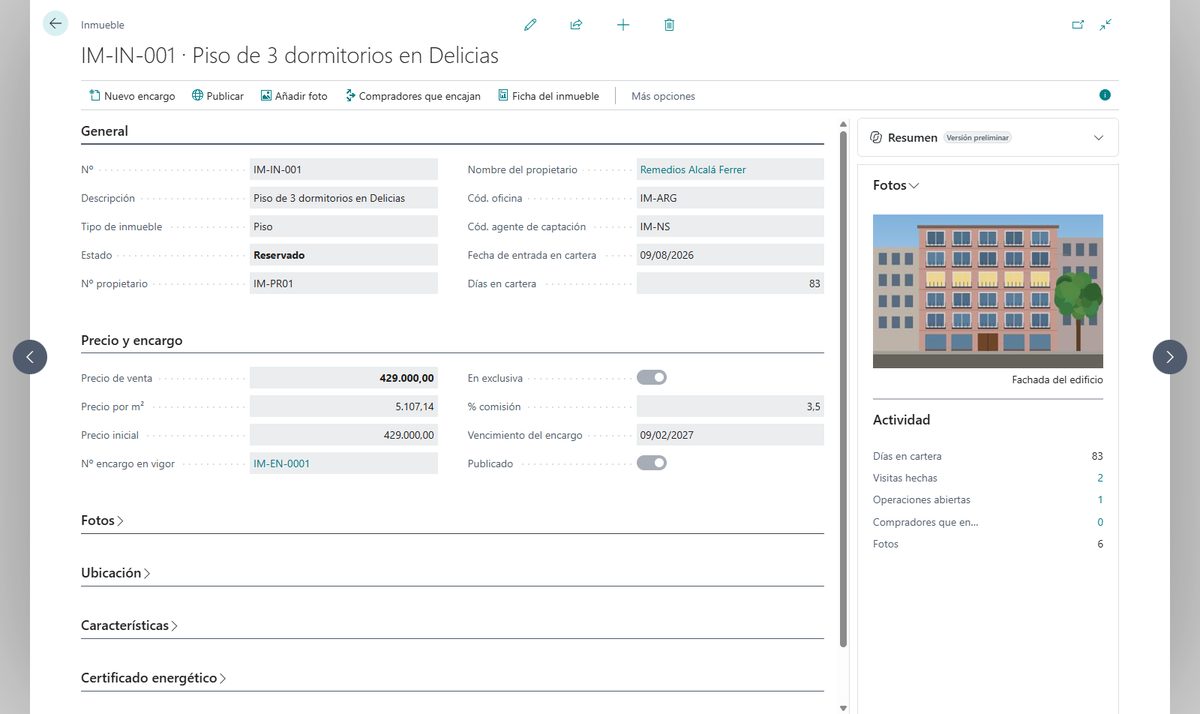The height and width of the screenshot is (714, 1200).
Task: Toggle the Publicado switch
Action: [x=652, y=463]
